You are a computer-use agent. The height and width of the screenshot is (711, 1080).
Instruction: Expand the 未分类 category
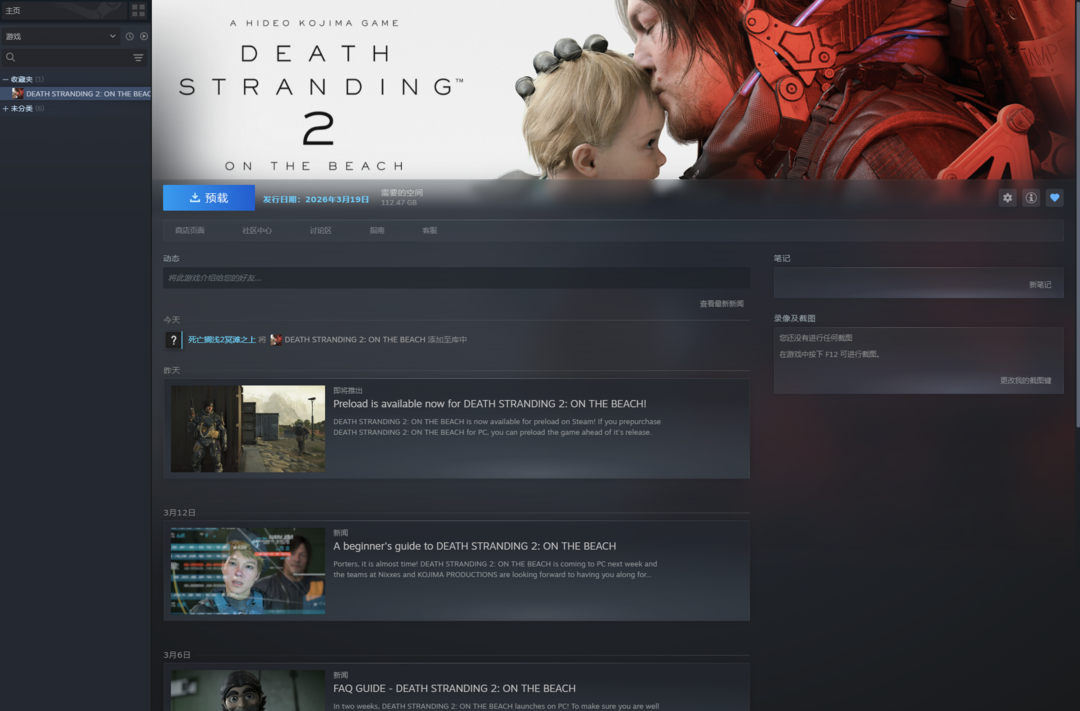[6, 108]
